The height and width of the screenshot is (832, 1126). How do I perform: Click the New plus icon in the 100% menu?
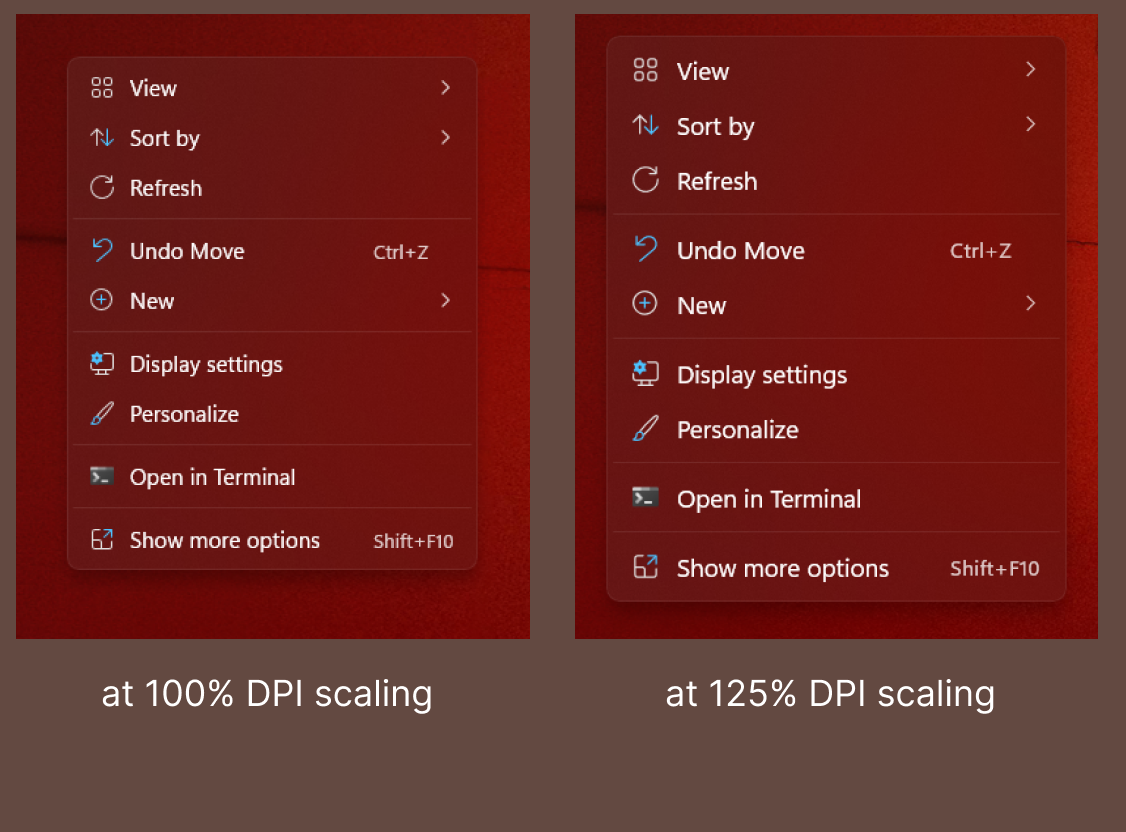pyautogui.click(x=102, y=300)
